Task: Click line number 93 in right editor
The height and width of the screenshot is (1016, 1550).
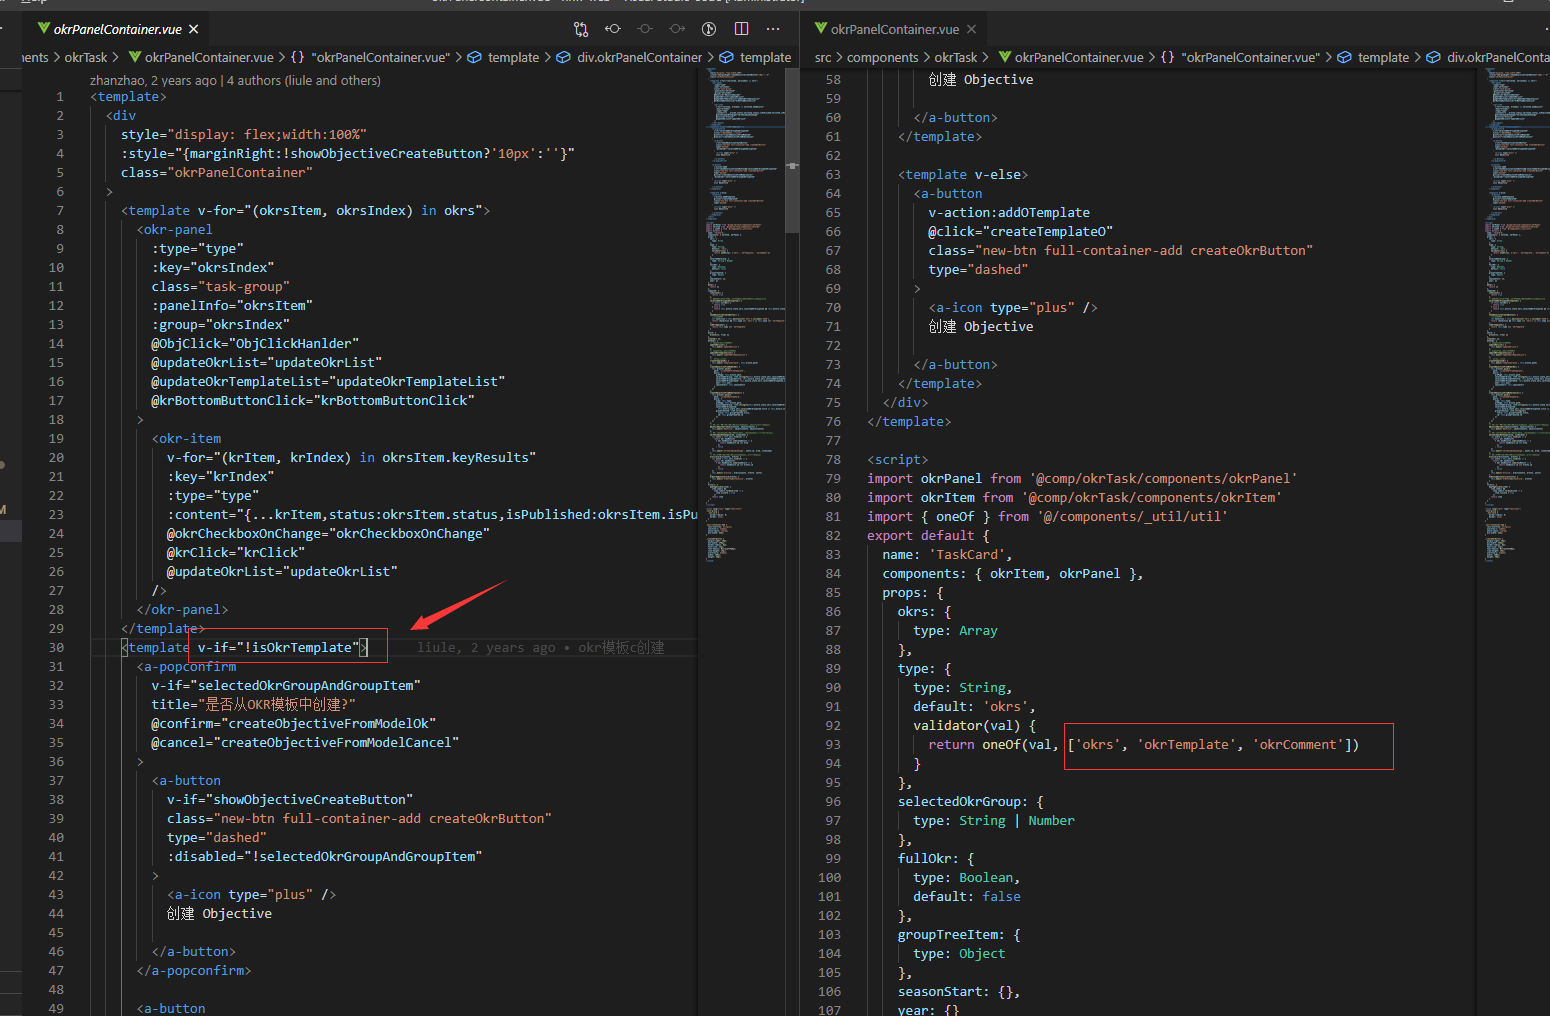Action: click(x=833, y=744)
